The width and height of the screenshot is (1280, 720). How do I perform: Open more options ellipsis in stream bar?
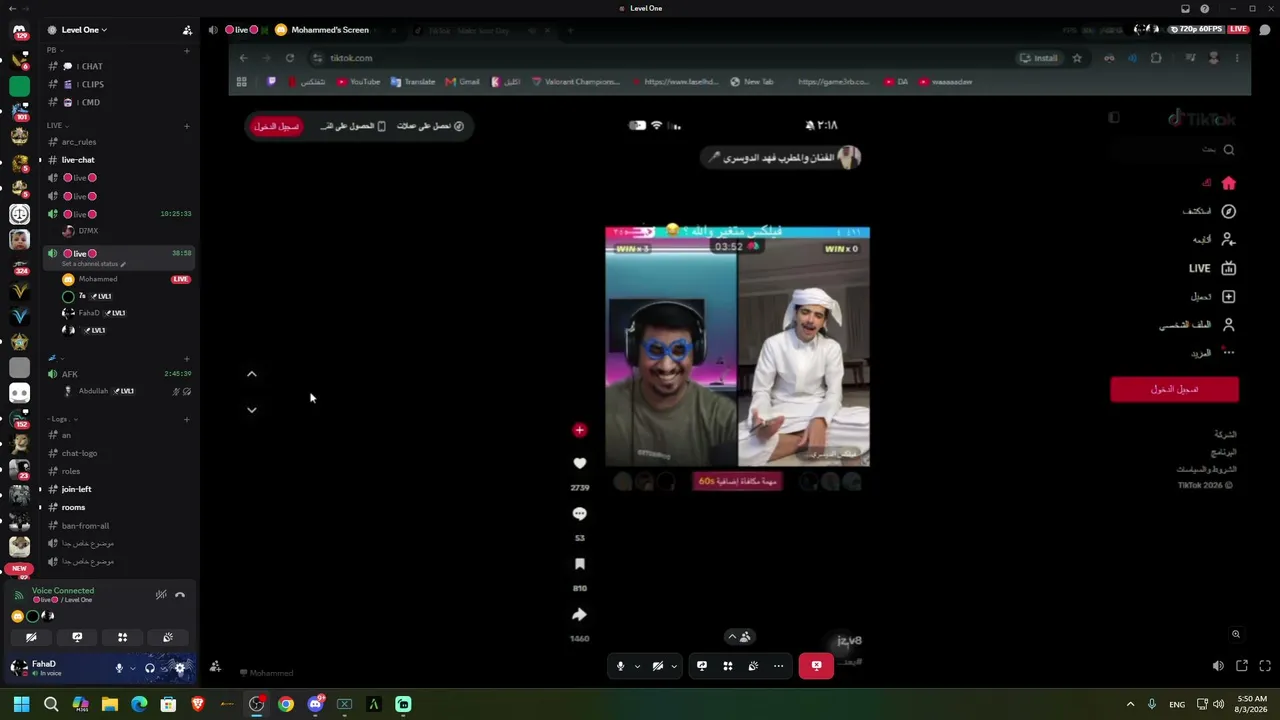pos(778,666)
